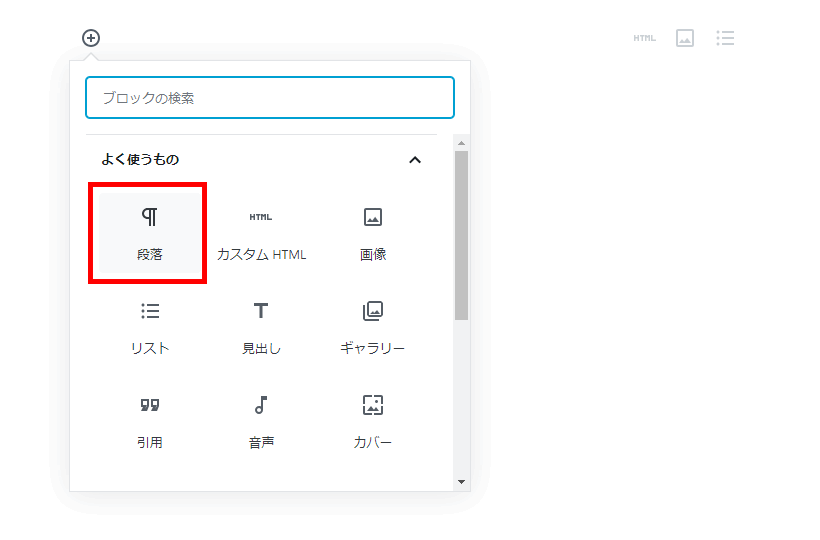Insert the 画像 image block
The height and width of the screenshot is (540, 820).
(x=373, y=233)
